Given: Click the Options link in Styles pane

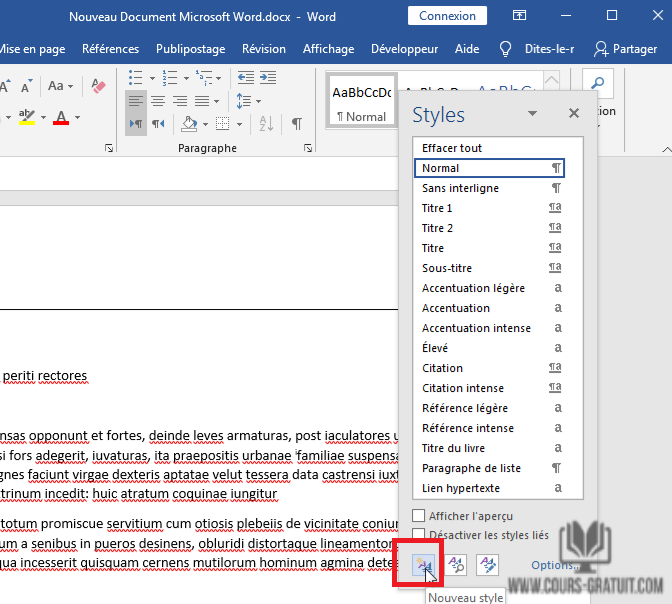Looking at the screenshot, I should [x=555, y=565].
